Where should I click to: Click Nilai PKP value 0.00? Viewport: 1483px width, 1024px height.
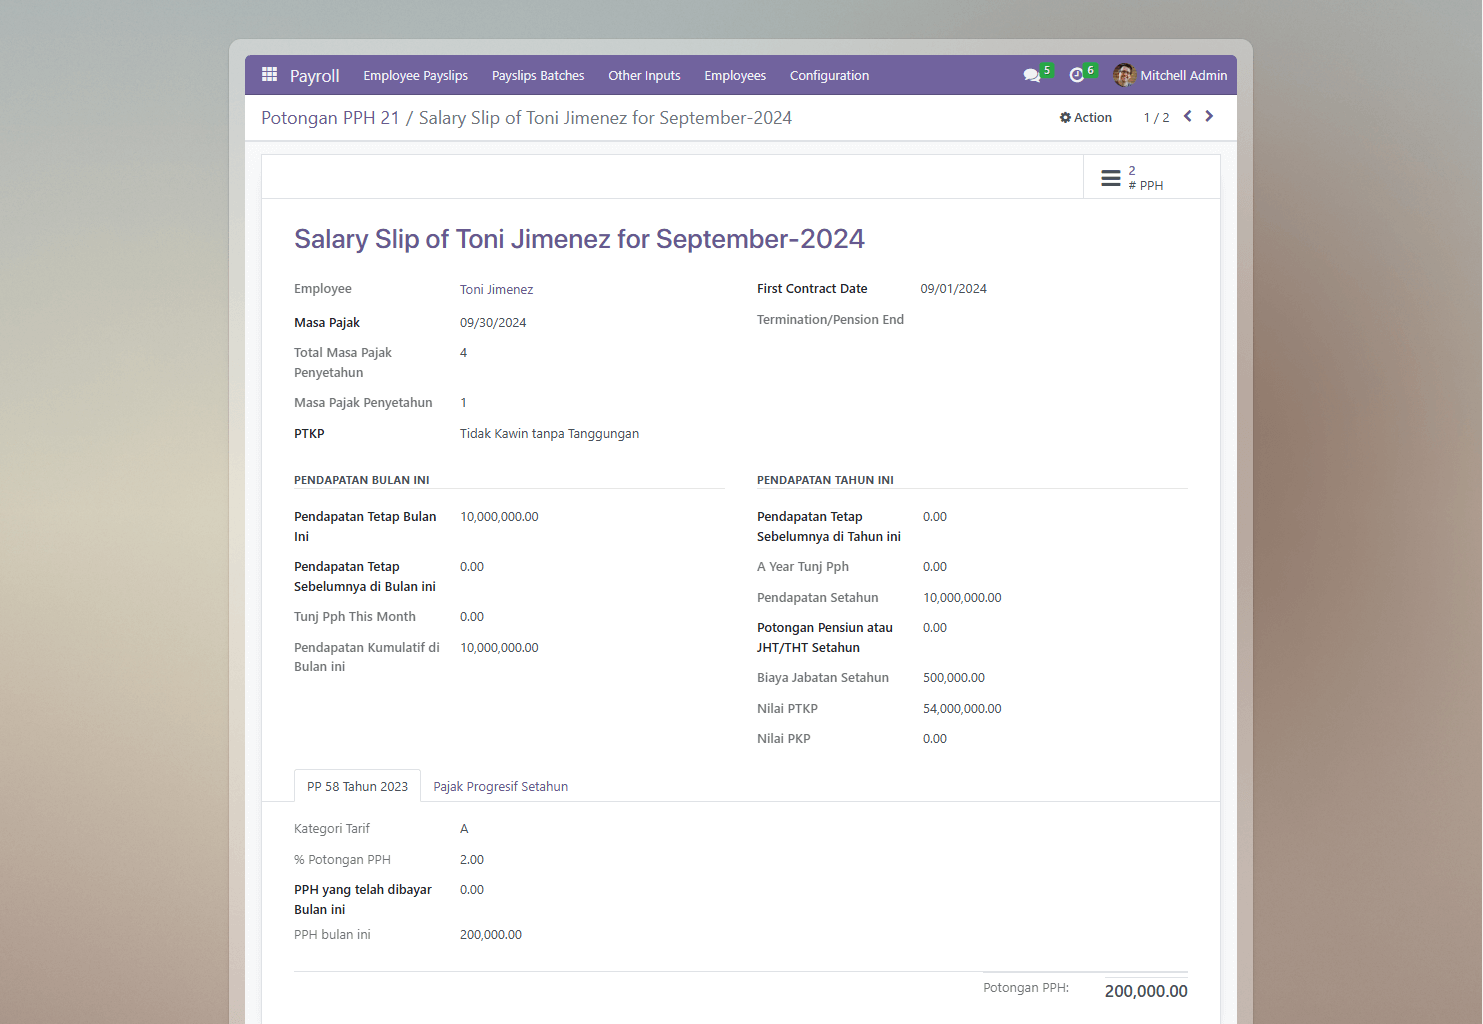[x=935, y=738]
